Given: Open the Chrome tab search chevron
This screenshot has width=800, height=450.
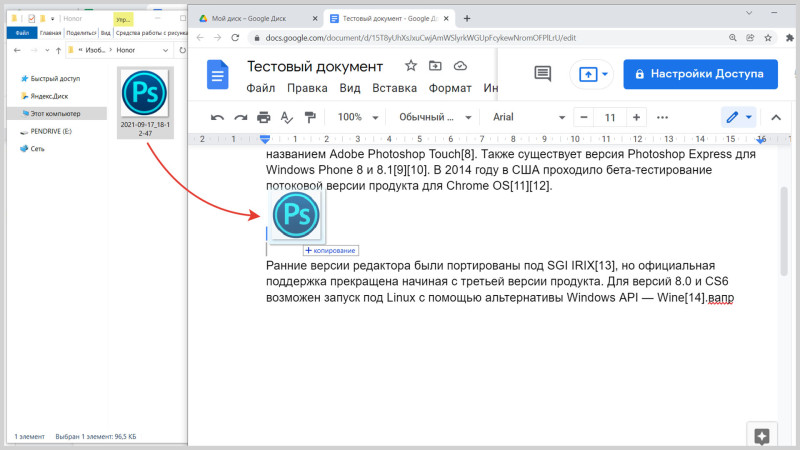Looking at the screenshot, I should pos(749,13).
